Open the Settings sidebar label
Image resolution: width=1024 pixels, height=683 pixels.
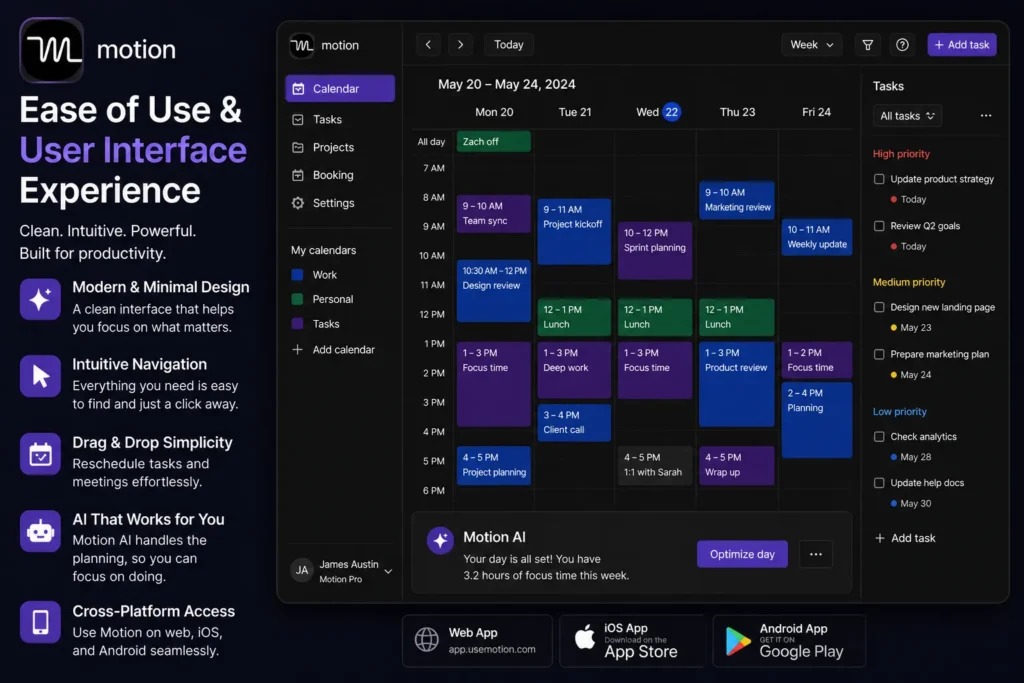click(333, 203)
